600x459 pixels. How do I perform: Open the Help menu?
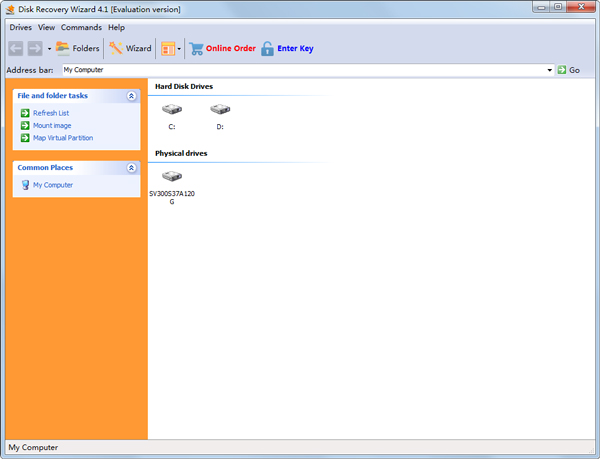click(116, 28)
